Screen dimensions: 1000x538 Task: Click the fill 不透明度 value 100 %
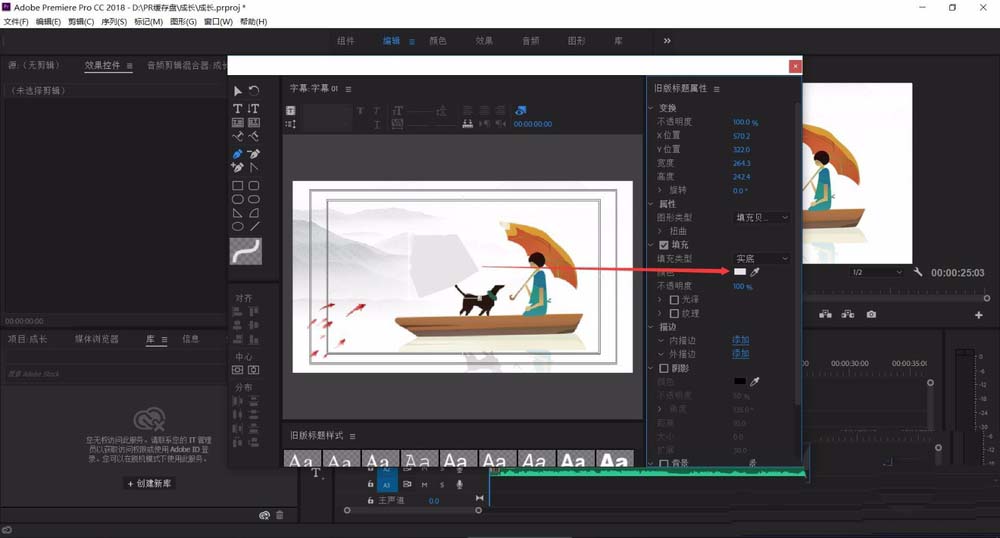pyautogui.click(x=742, y=286)
